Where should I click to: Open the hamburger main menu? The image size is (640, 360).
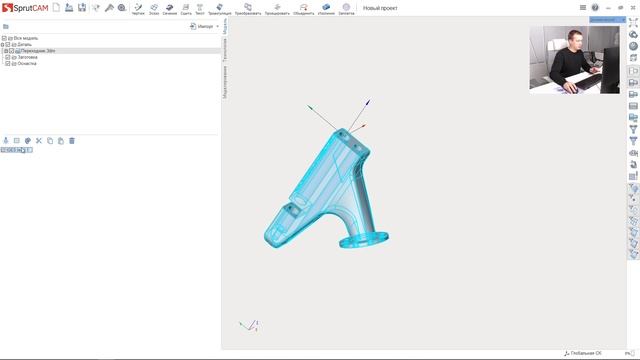pos(583,8)
